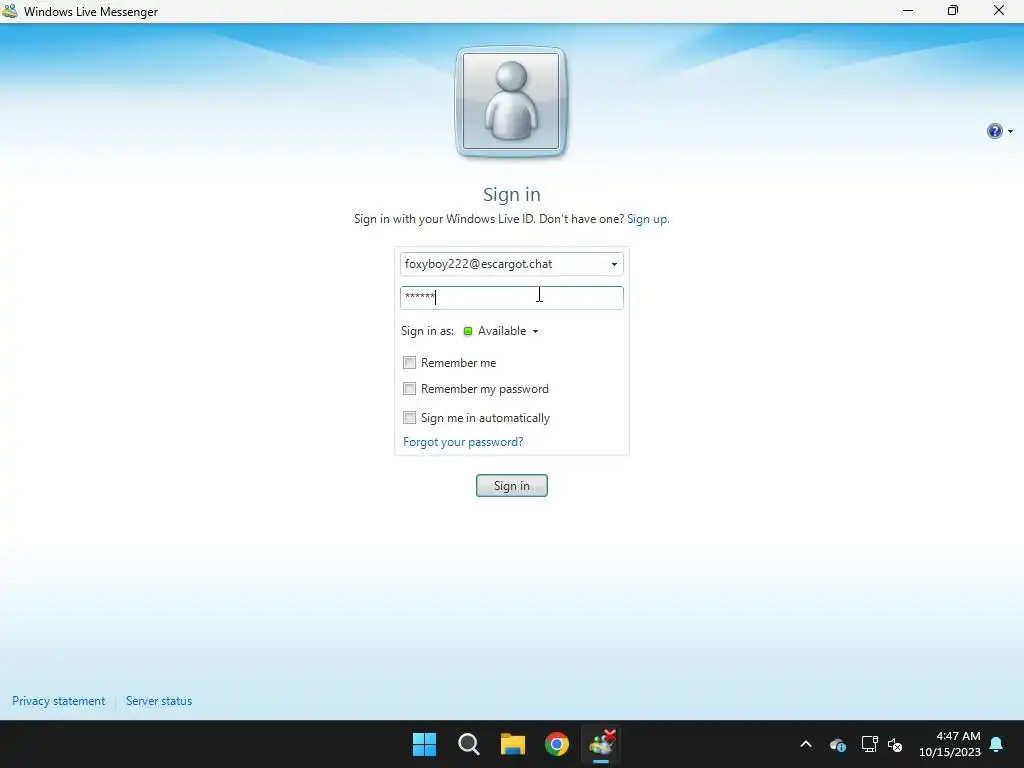The width and height of the screenshot is (1024, 768).
Task: Enable the Remember me checkbox
Action: 409,362
